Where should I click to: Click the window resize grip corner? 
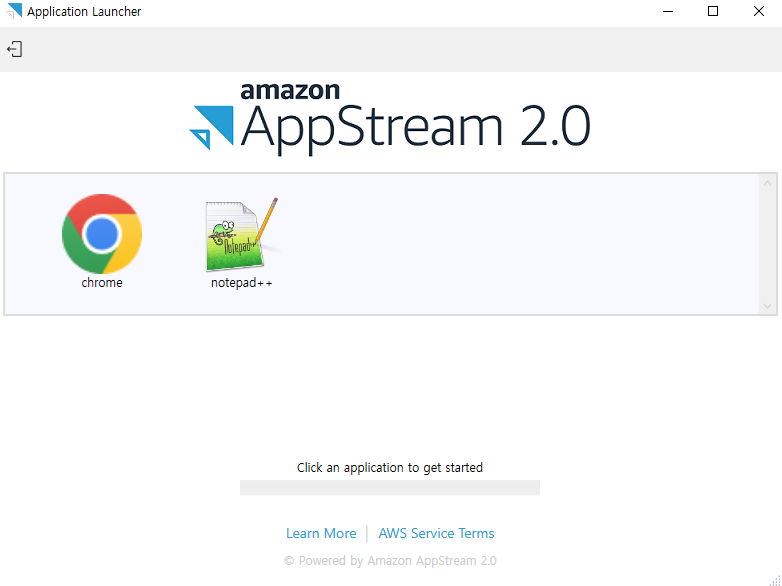click(776, 580)
